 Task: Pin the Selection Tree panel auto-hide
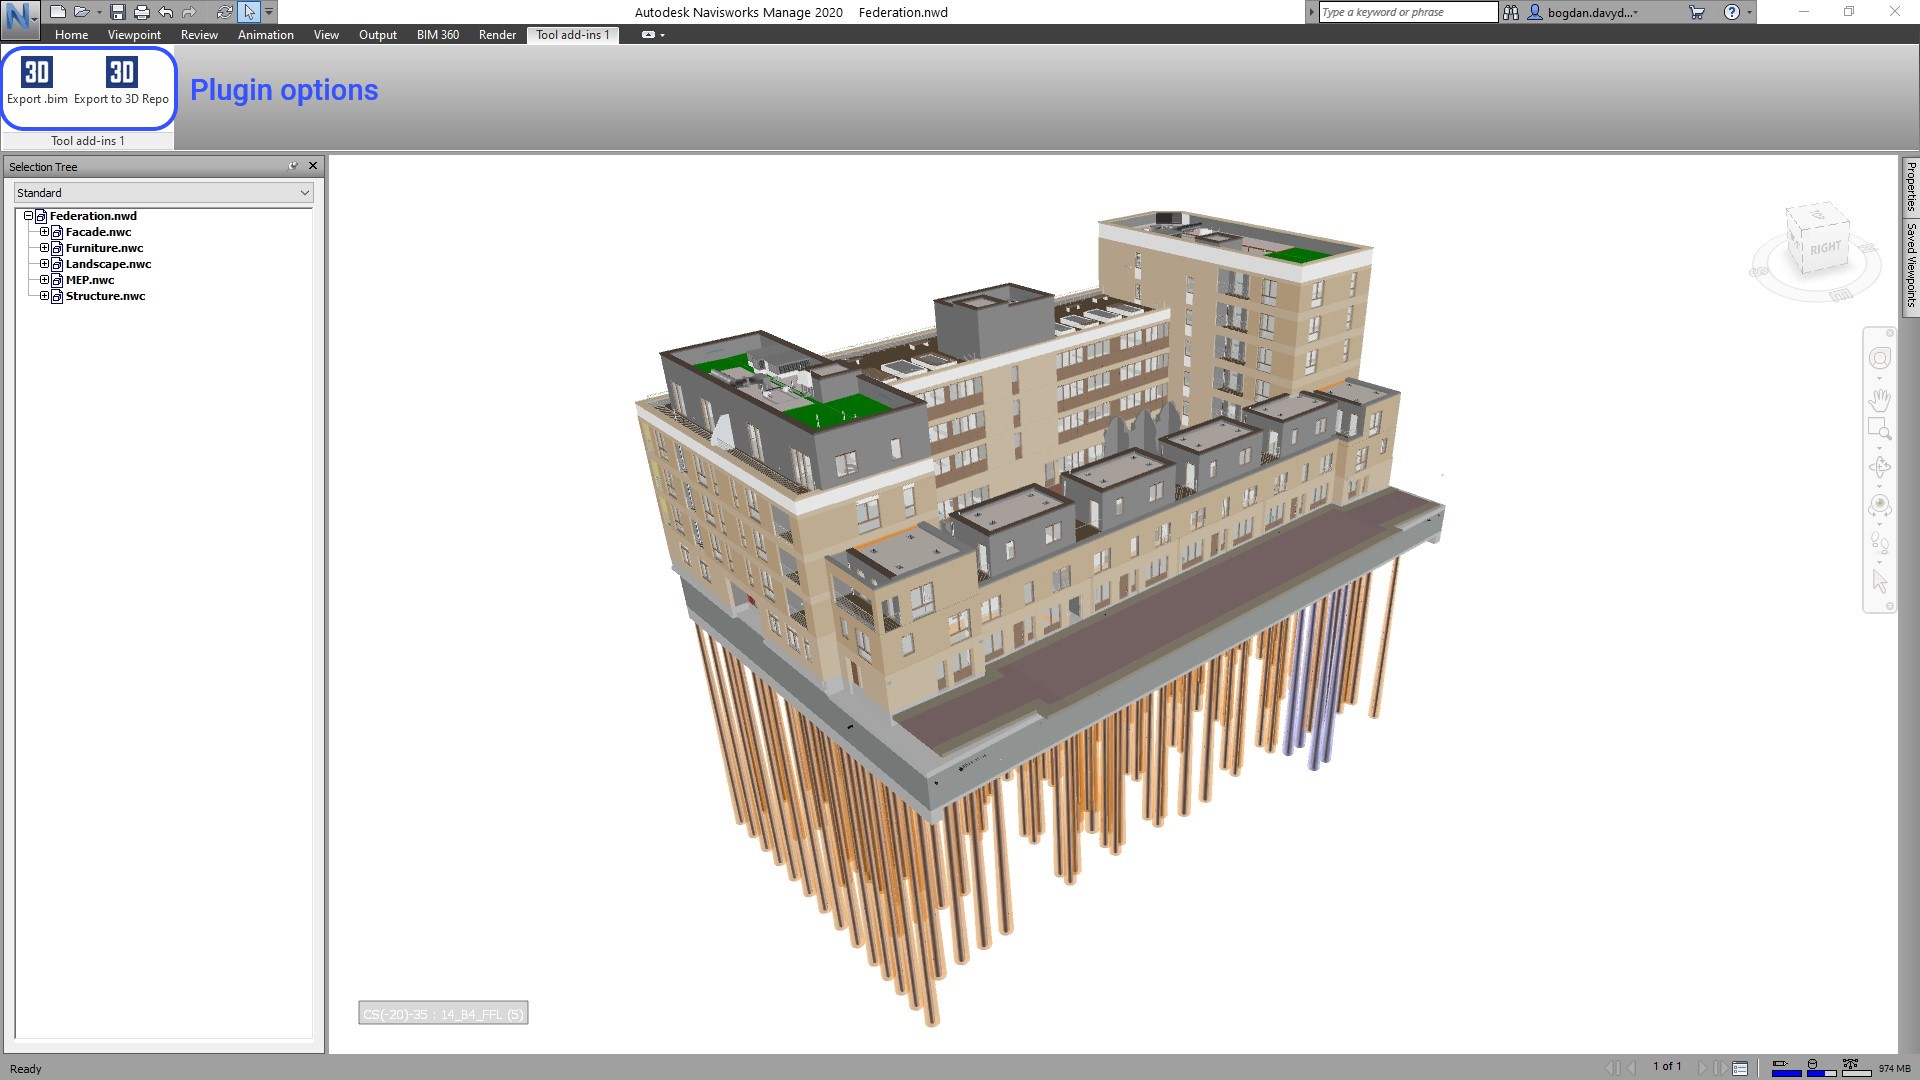(293, 166)
